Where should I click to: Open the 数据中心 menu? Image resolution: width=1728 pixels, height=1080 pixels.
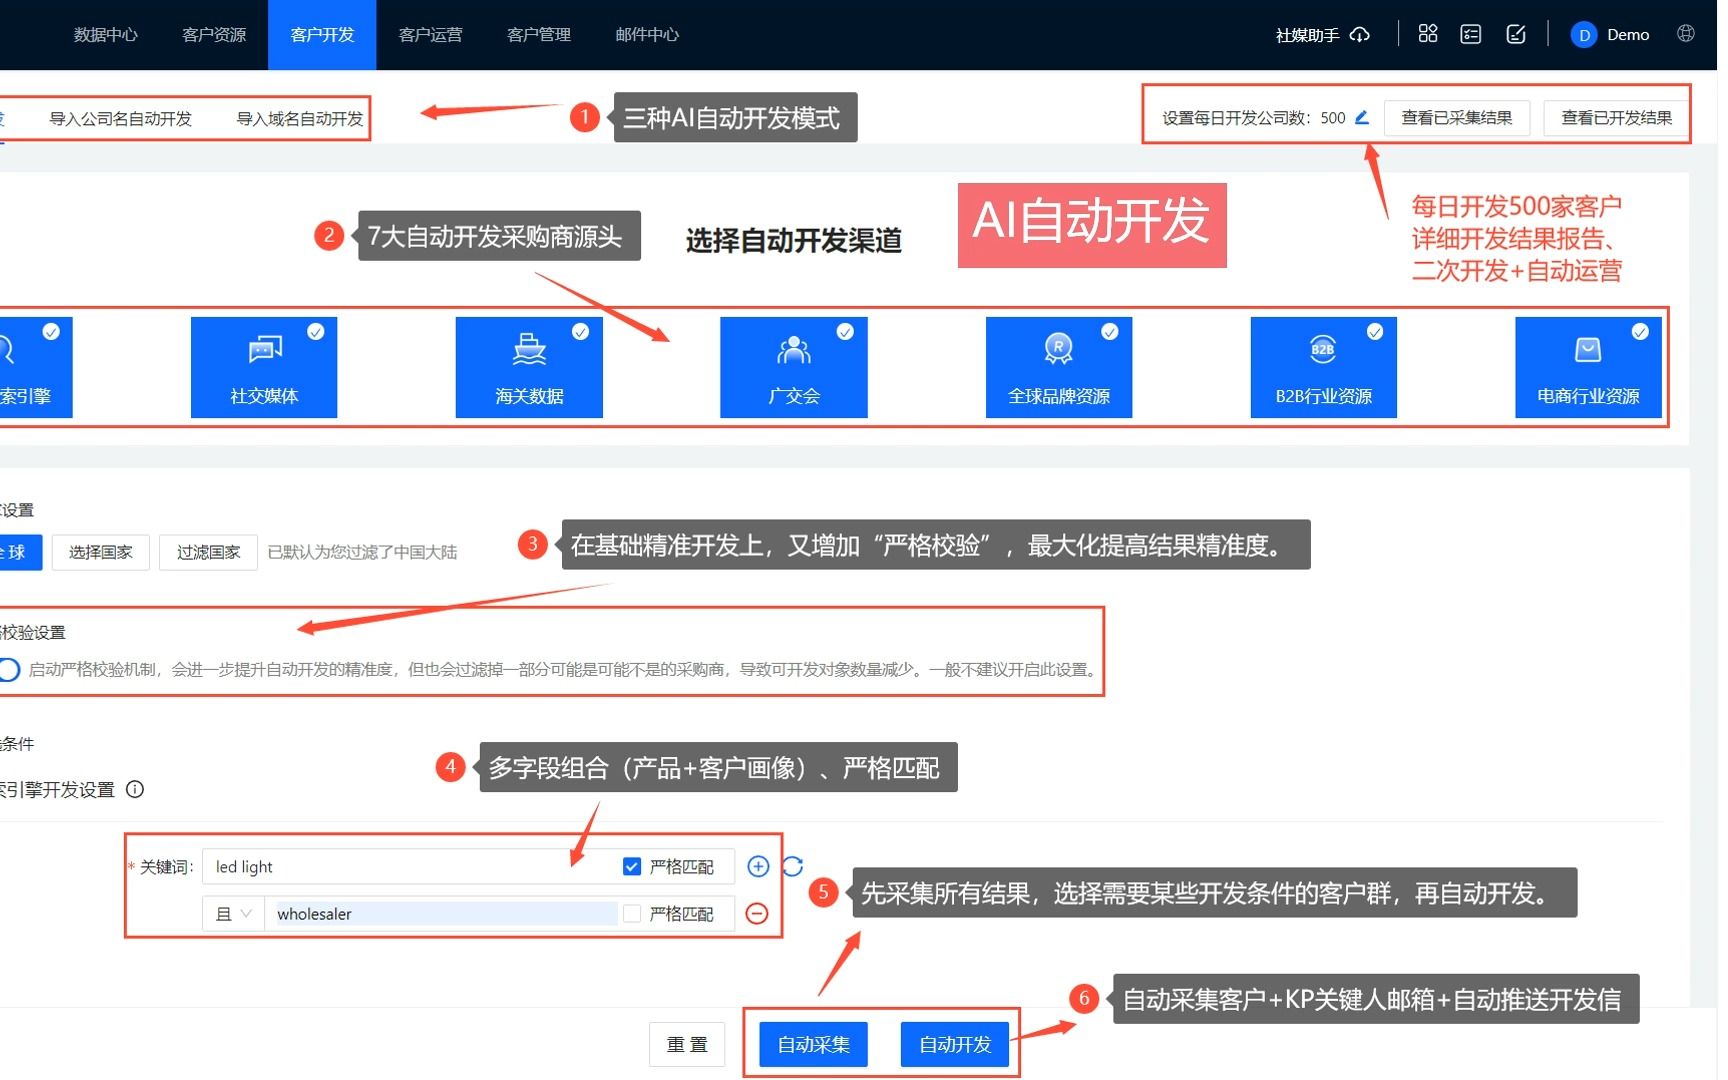click(x=105, y=35)
